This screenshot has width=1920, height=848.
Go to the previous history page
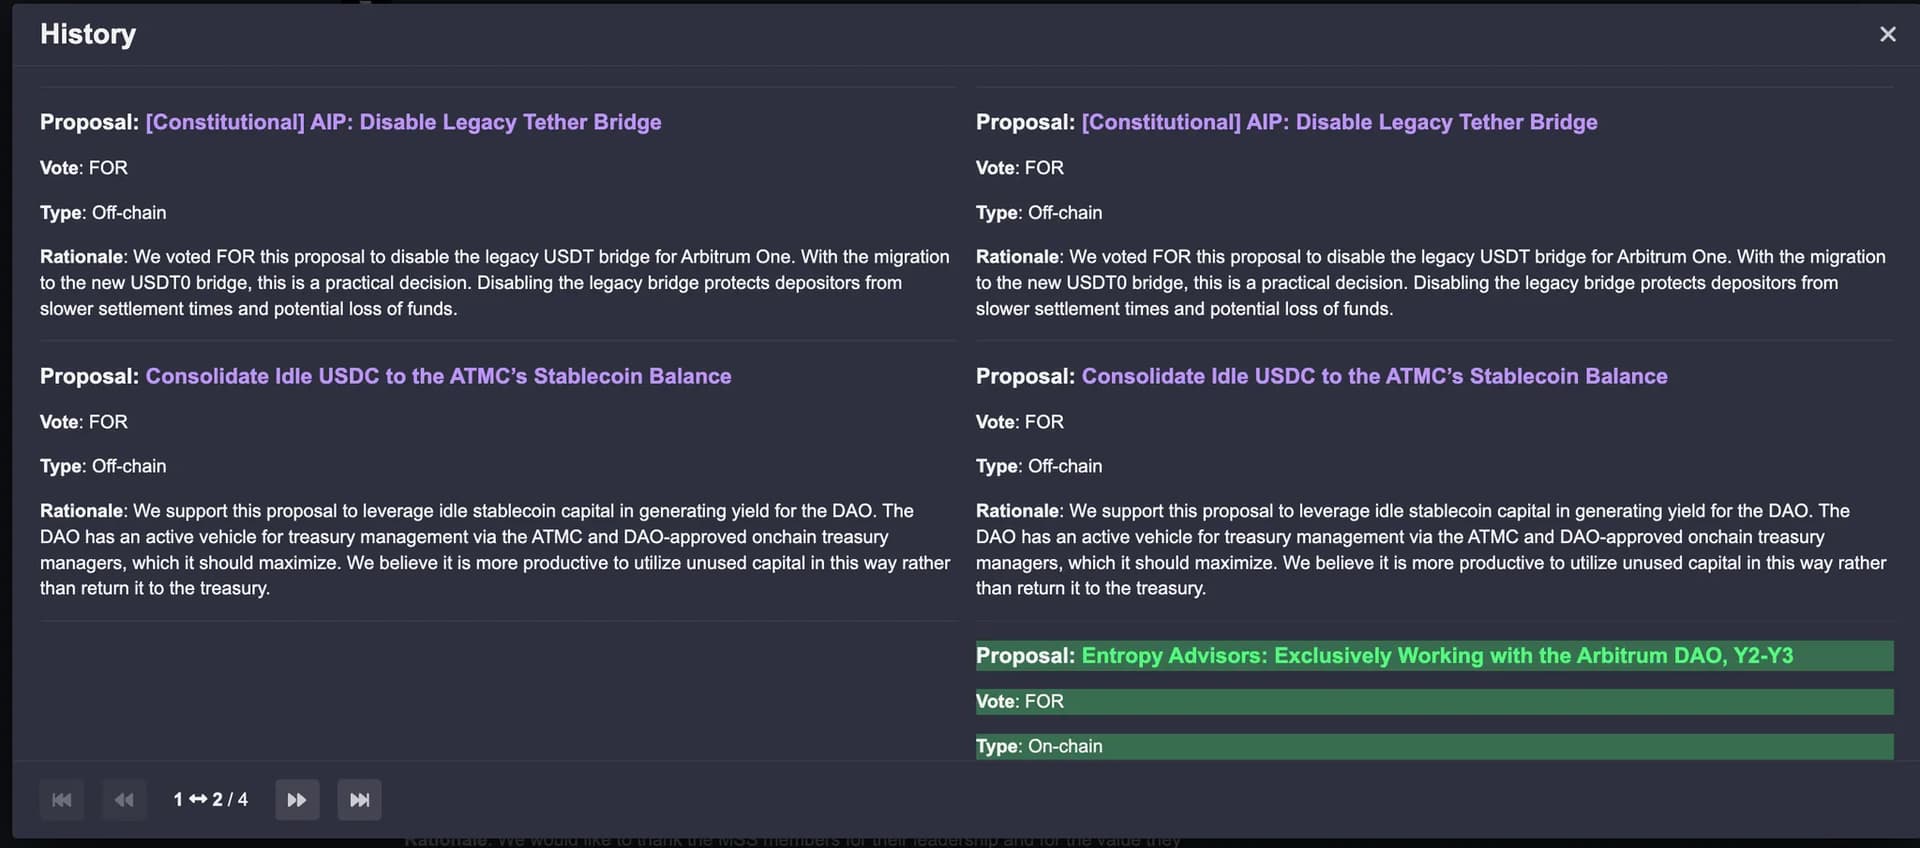pyautogui.click(x=124, y=800)
